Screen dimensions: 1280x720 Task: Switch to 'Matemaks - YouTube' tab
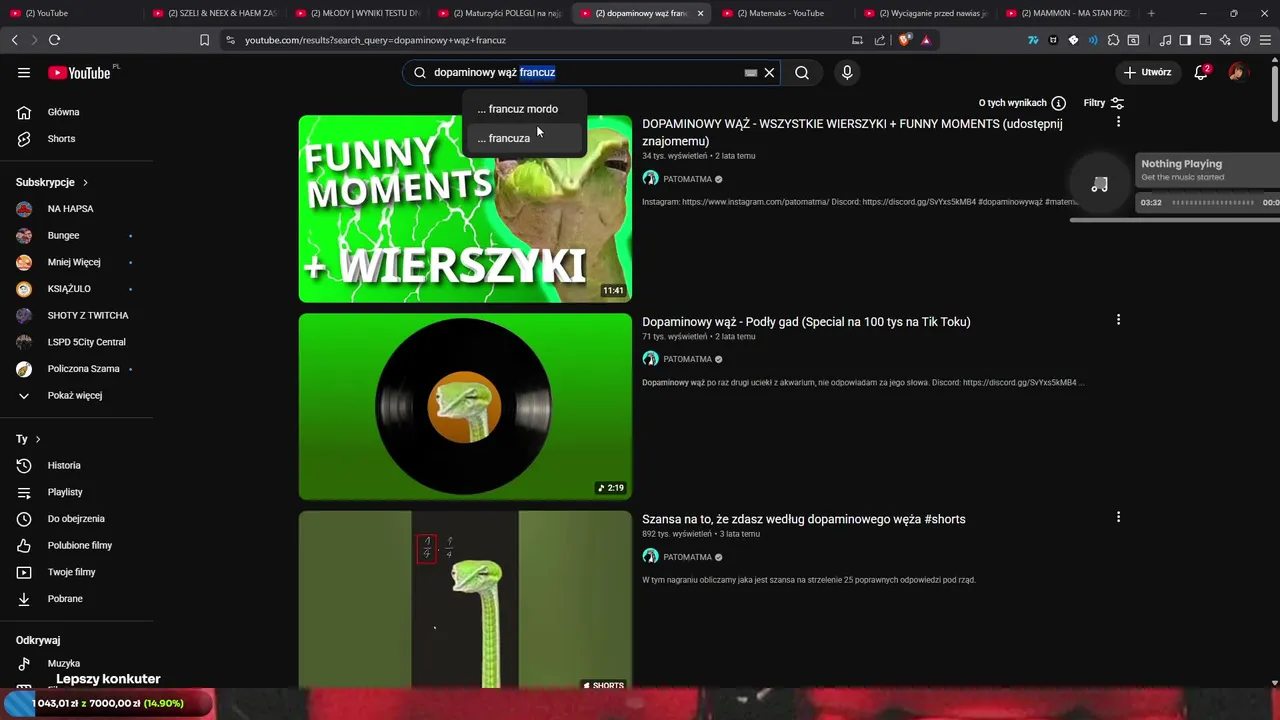click(x=782, y=13)
